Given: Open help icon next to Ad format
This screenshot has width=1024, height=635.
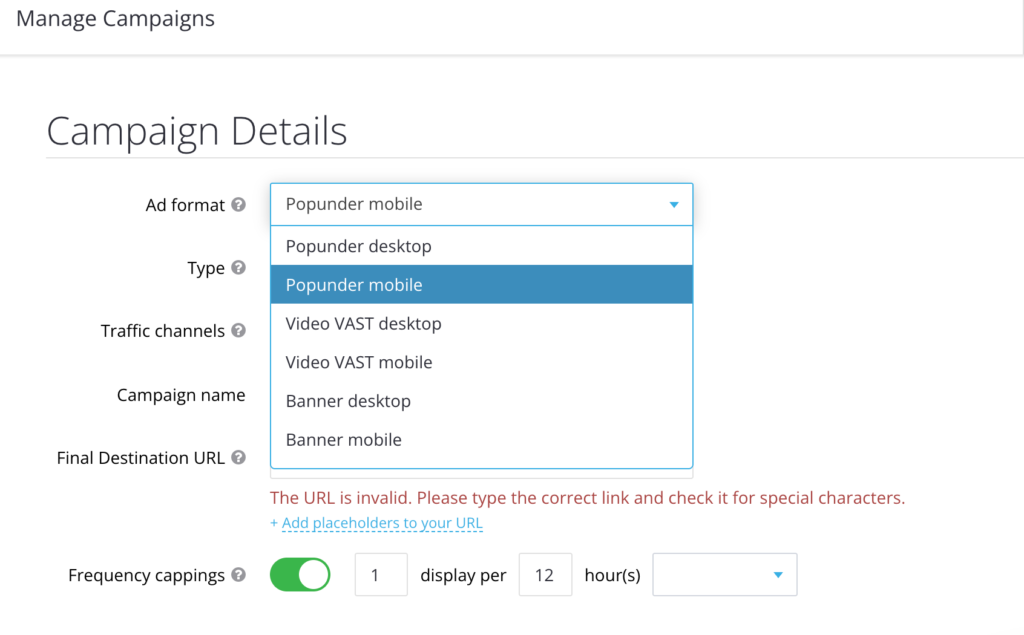Looking at the screenshot, I should point(238,204).
